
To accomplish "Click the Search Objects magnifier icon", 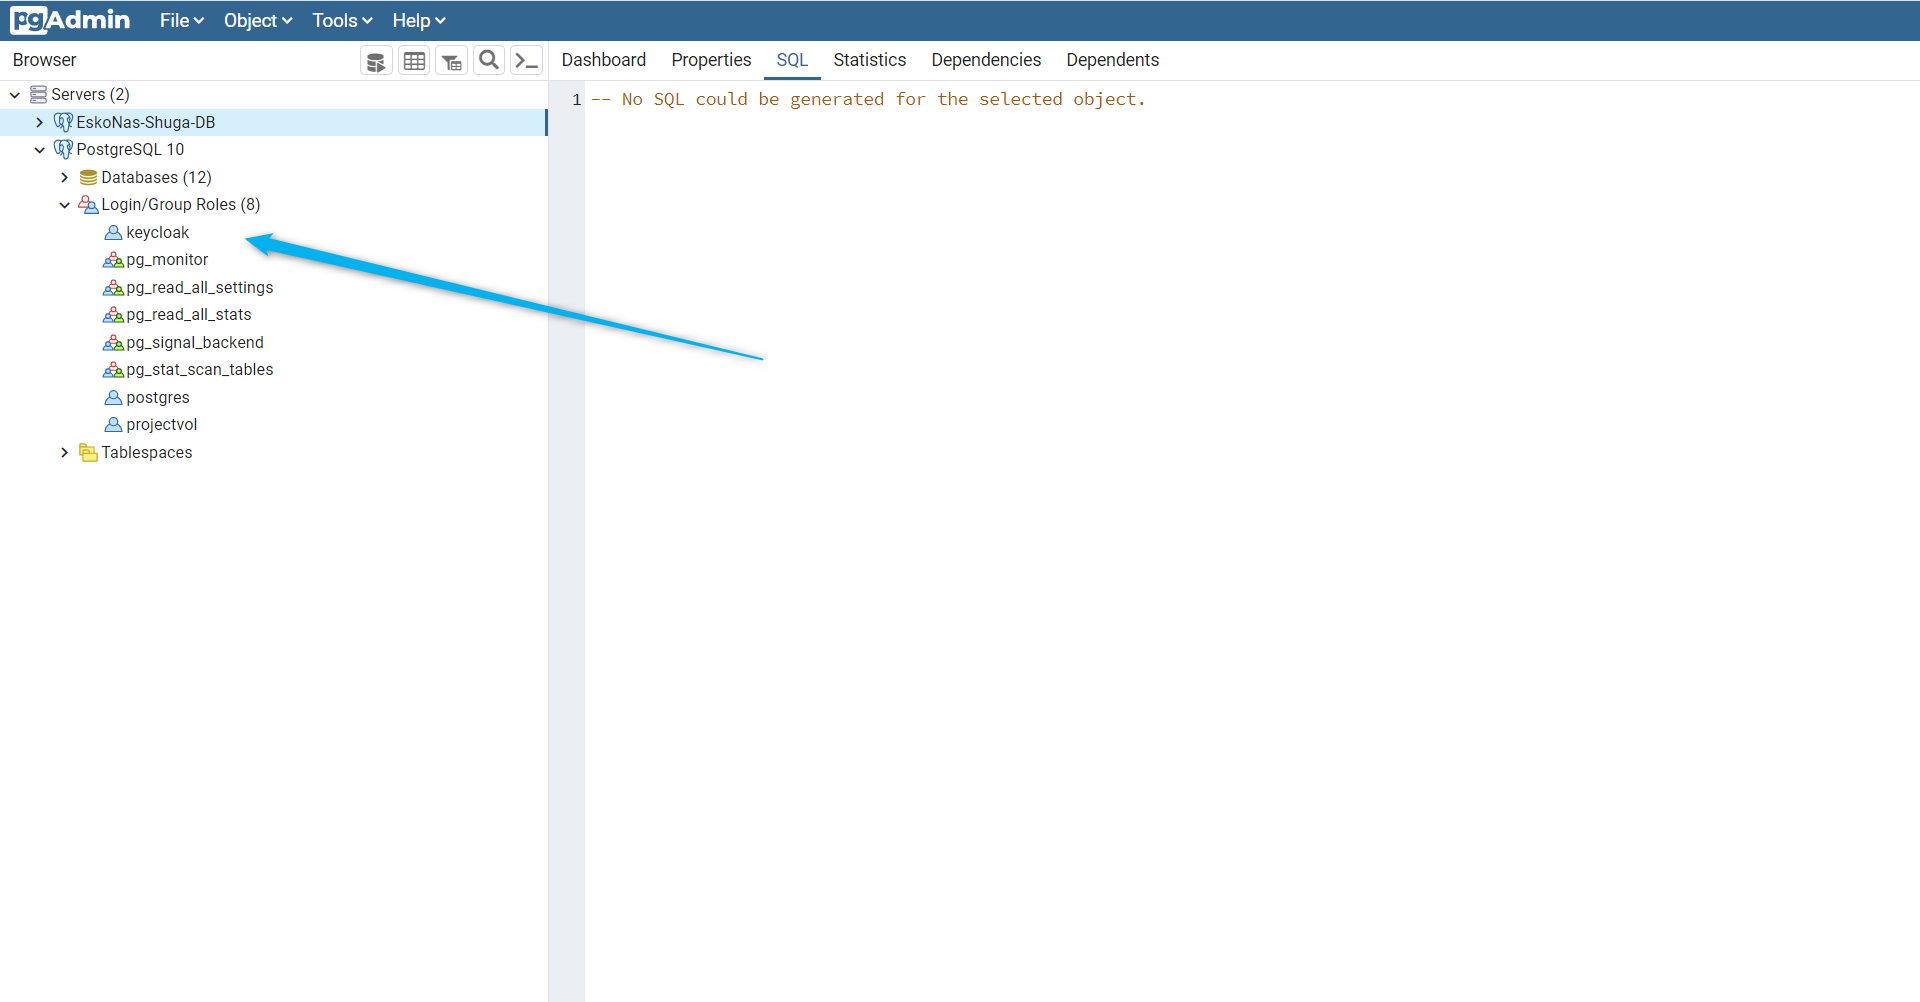I will tap(489, 61).
